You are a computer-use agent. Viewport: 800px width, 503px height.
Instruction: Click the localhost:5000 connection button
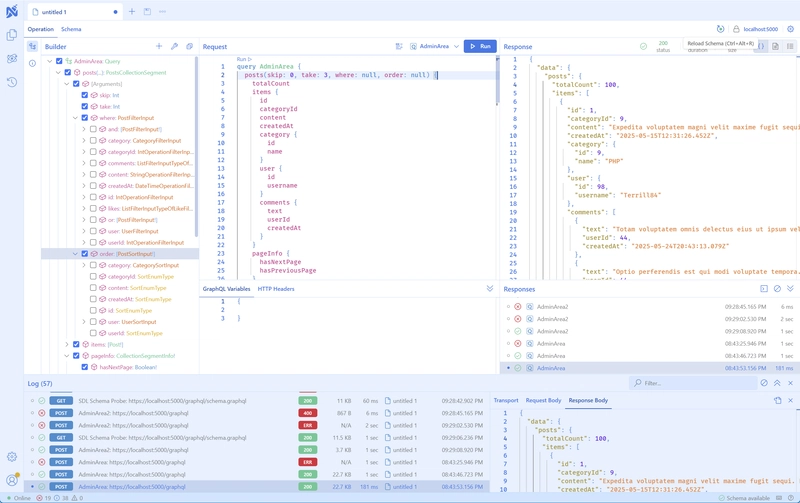(756, 29)
